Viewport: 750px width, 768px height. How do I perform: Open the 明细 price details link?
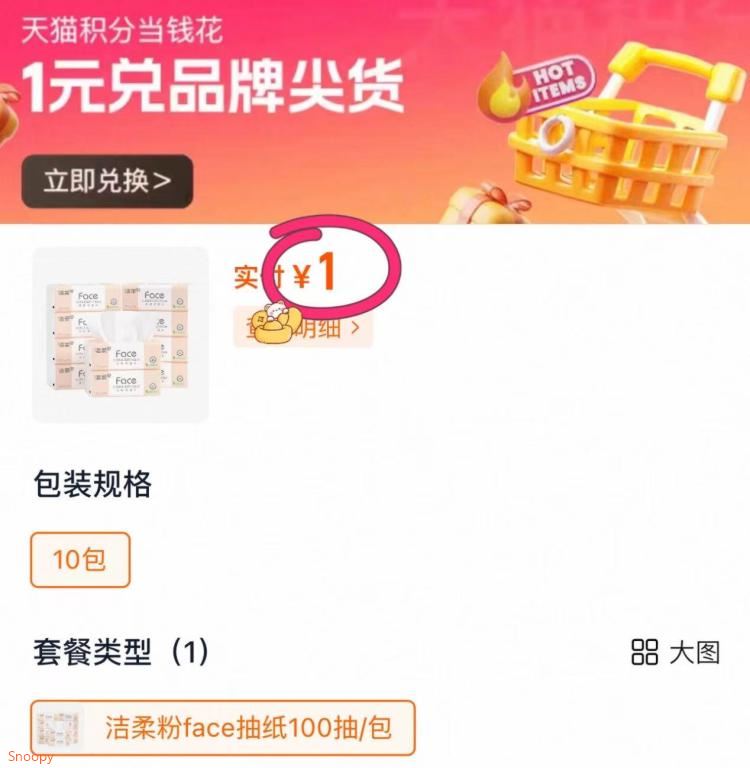point(303,327)
